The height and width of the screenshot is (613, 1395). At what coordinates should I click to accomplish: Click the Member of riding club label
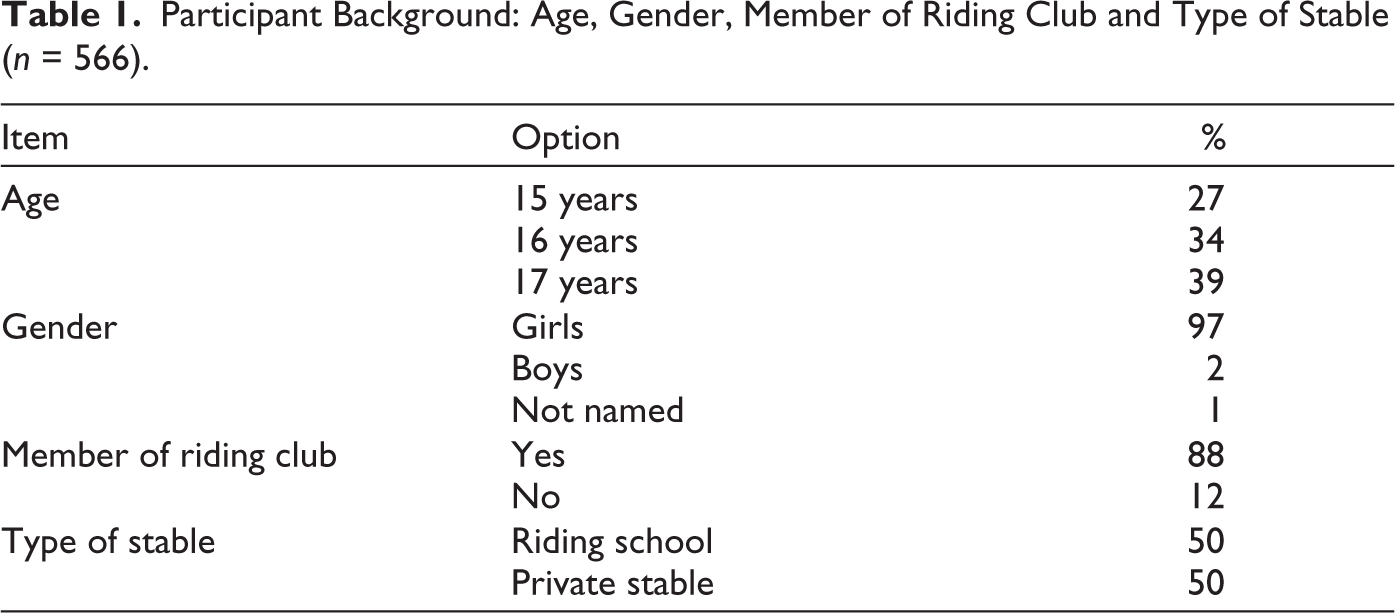(169, 456)
